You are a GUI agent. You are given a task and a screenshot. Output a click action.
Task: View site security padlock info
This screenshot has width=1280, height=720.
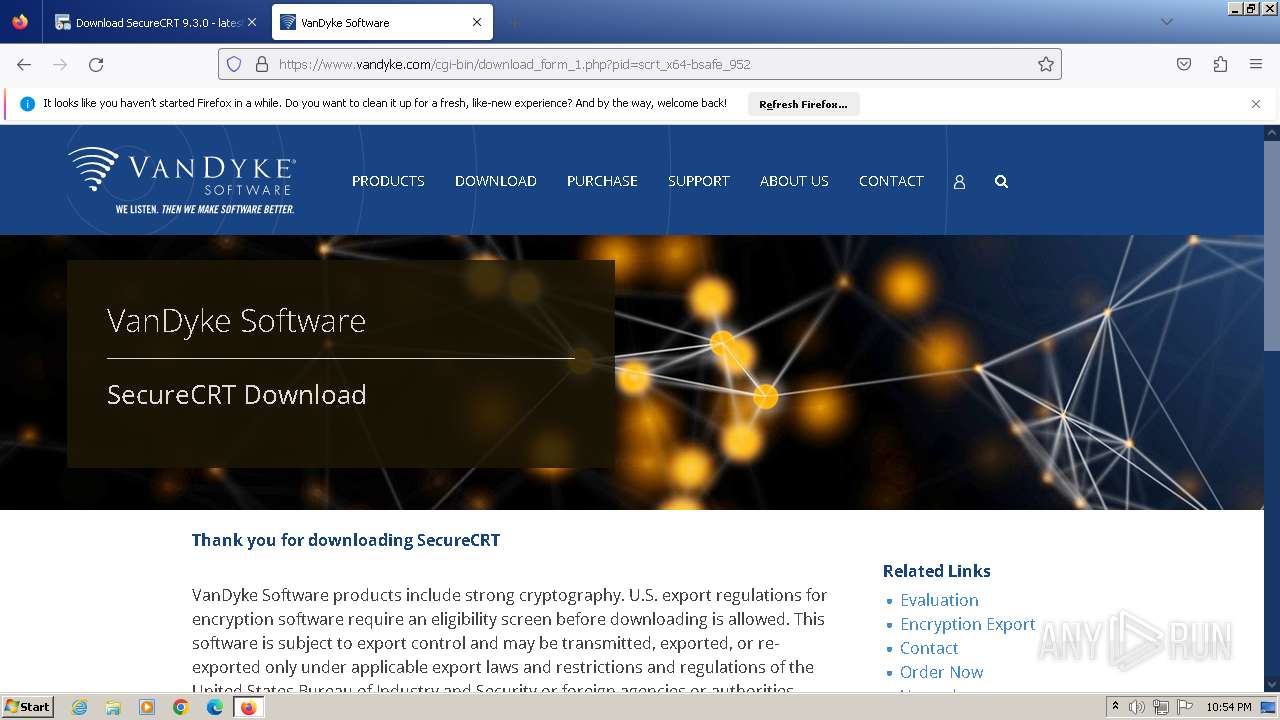click(x=262, y=64)
